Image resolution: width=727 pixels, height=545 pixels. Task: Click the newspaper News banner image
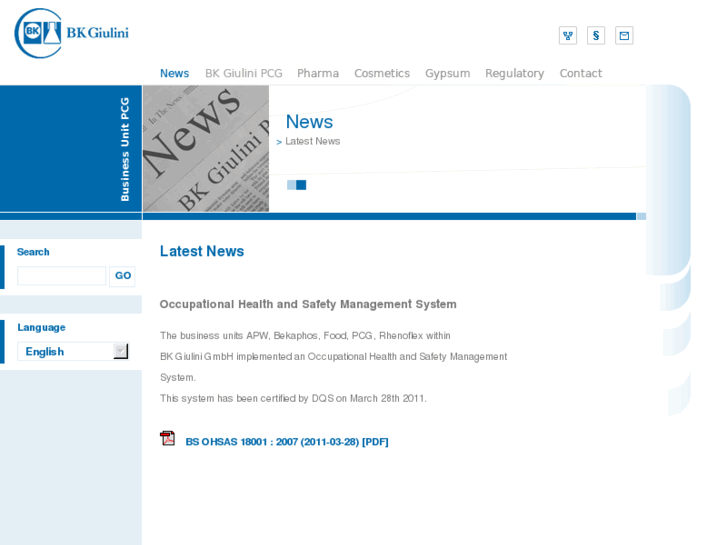(206, 148)
